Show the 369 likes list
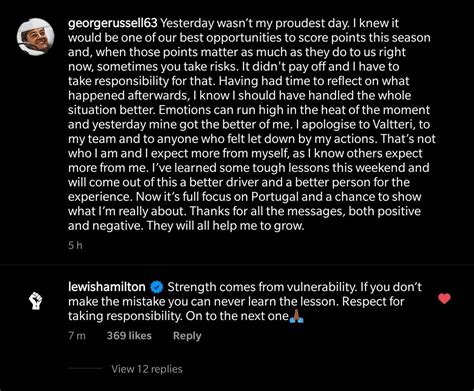This screenshot has height=391, width=474. point(129,336)
